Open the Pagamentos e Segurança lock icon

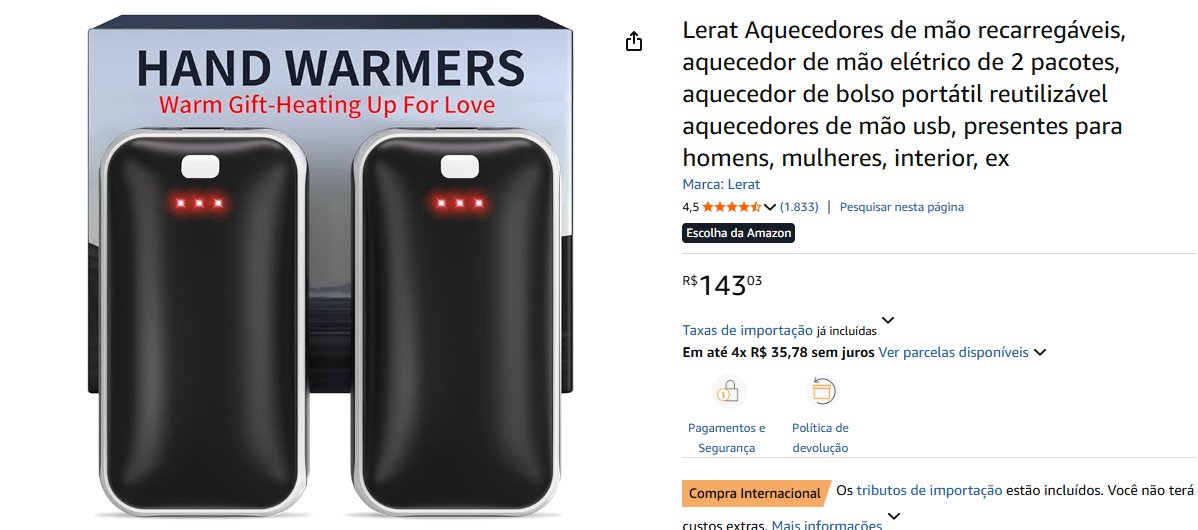pyautogui.click(x=727, y=392)
